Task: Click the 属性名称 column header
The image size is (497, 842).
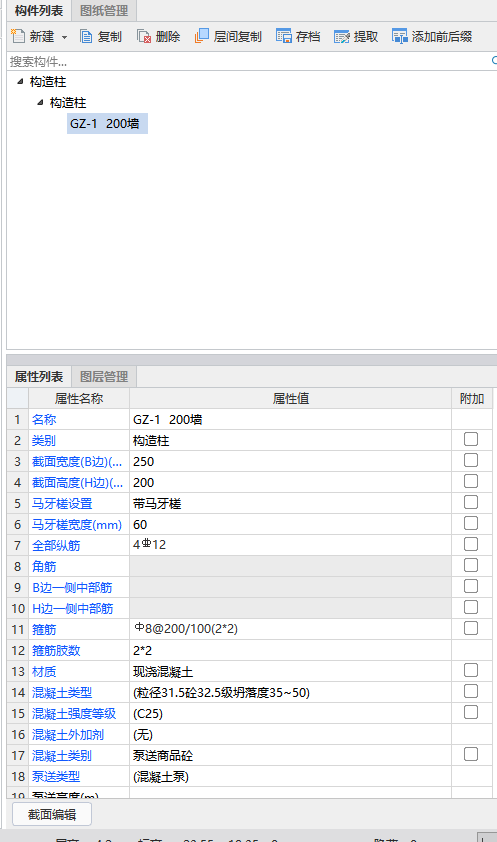Action: (79, 398)
